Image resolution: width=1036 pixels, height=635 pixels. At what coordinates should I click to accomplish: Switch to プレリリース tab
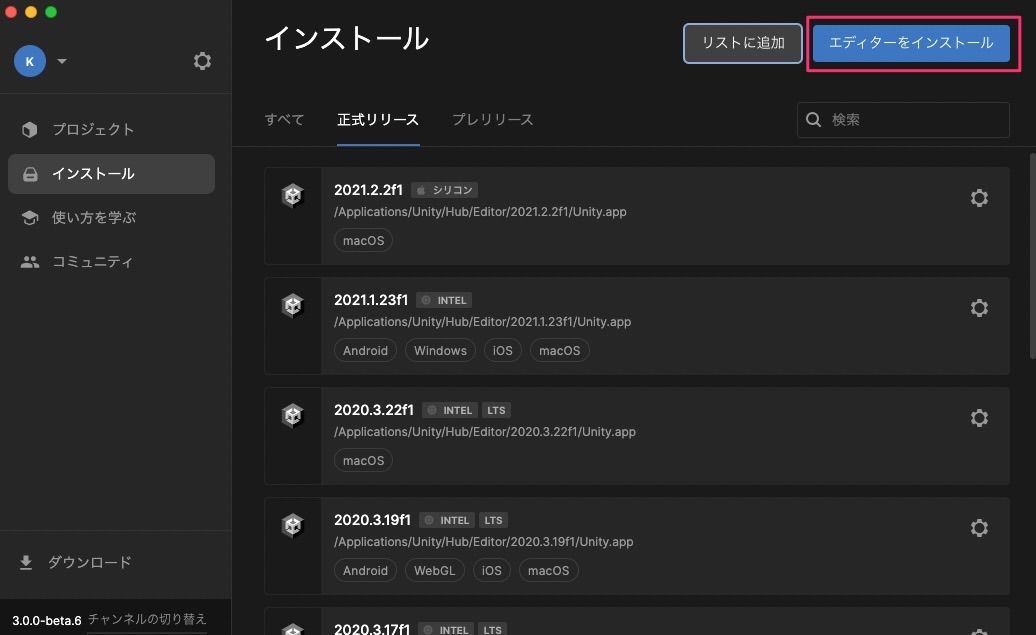[x=492, y=120]
